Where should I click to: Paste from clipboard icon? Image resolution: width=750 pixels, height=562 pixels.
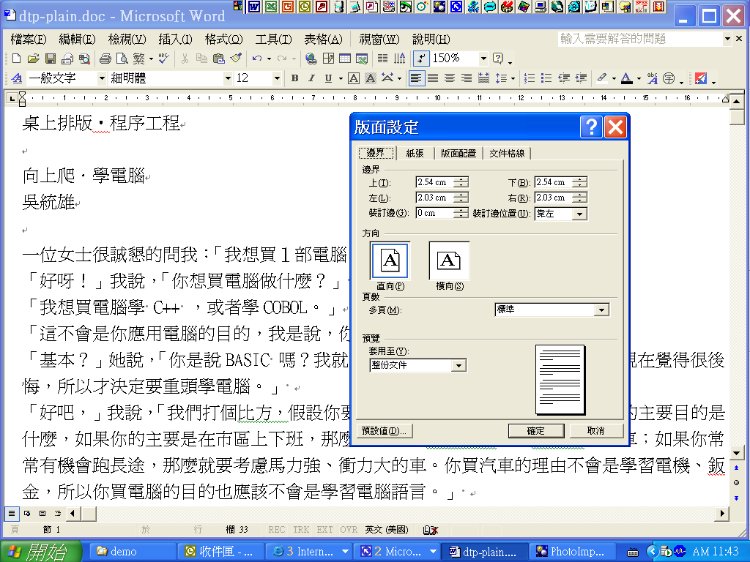(x=219, y=59)
